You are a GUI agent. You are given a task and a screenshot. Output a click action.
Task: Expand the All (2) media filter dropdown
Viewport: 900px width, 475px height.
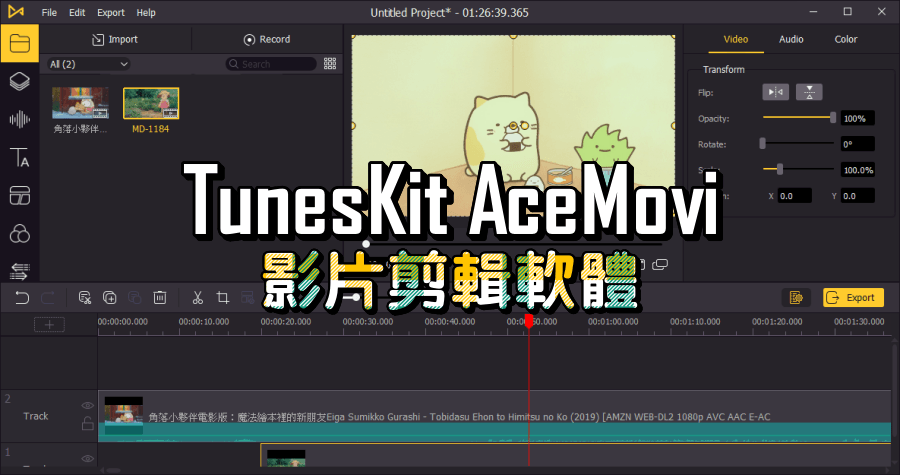coord(88,64)
